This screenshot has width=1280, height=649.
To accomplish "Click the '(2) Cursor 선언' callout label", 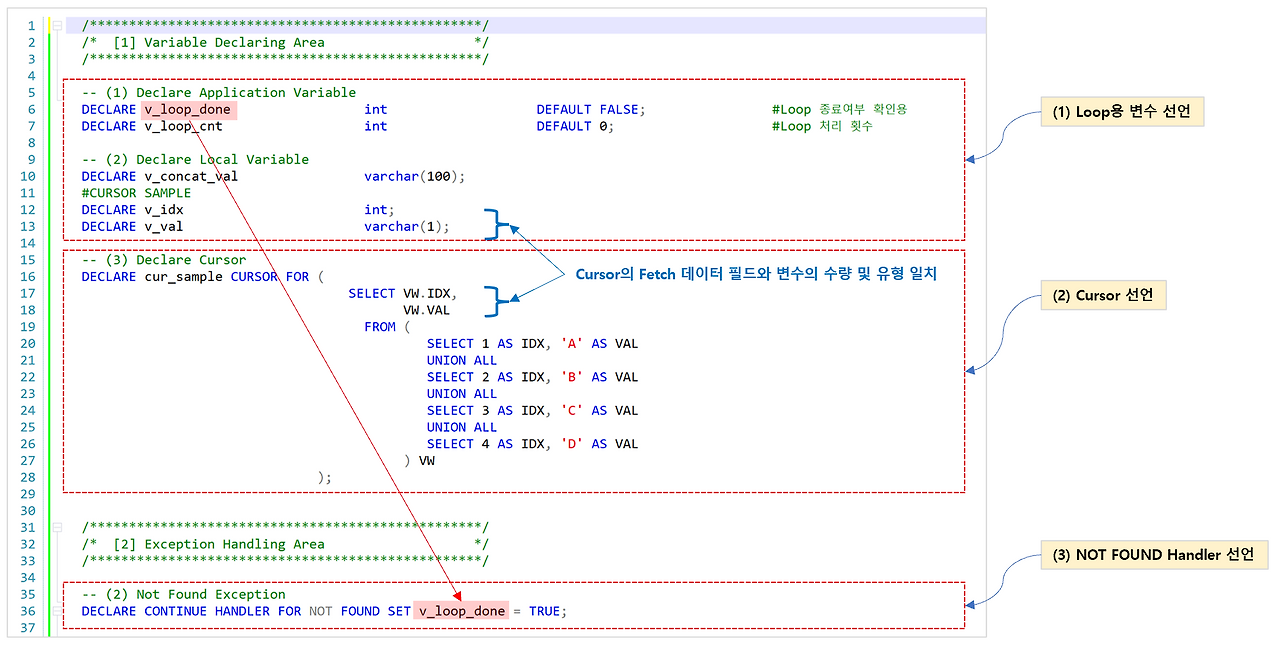I will click(x=1103, y=295).
